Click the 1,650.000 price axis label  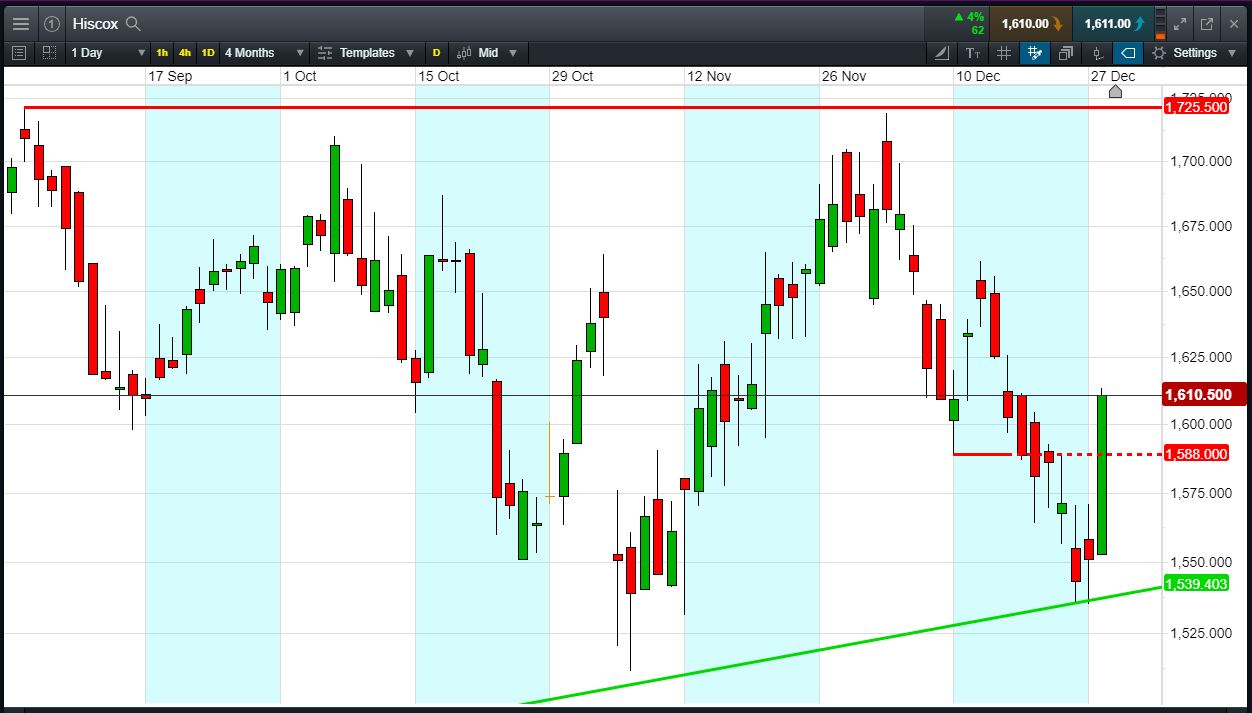[x=1201, y=291]
